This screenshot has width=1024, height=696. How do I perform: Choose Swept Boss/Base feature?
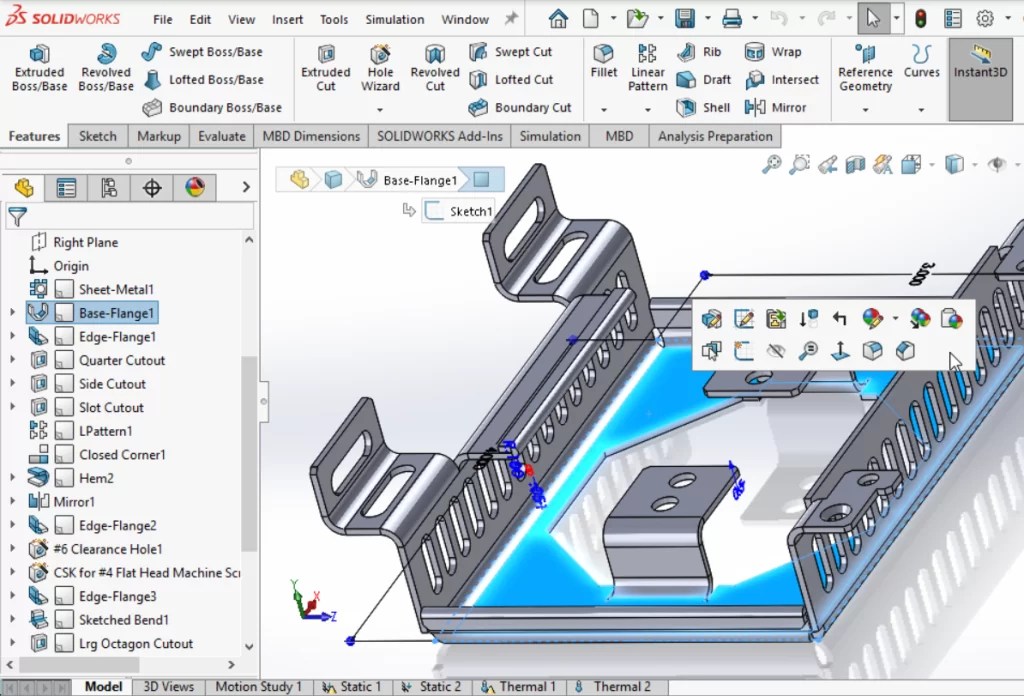coord(202,52)
